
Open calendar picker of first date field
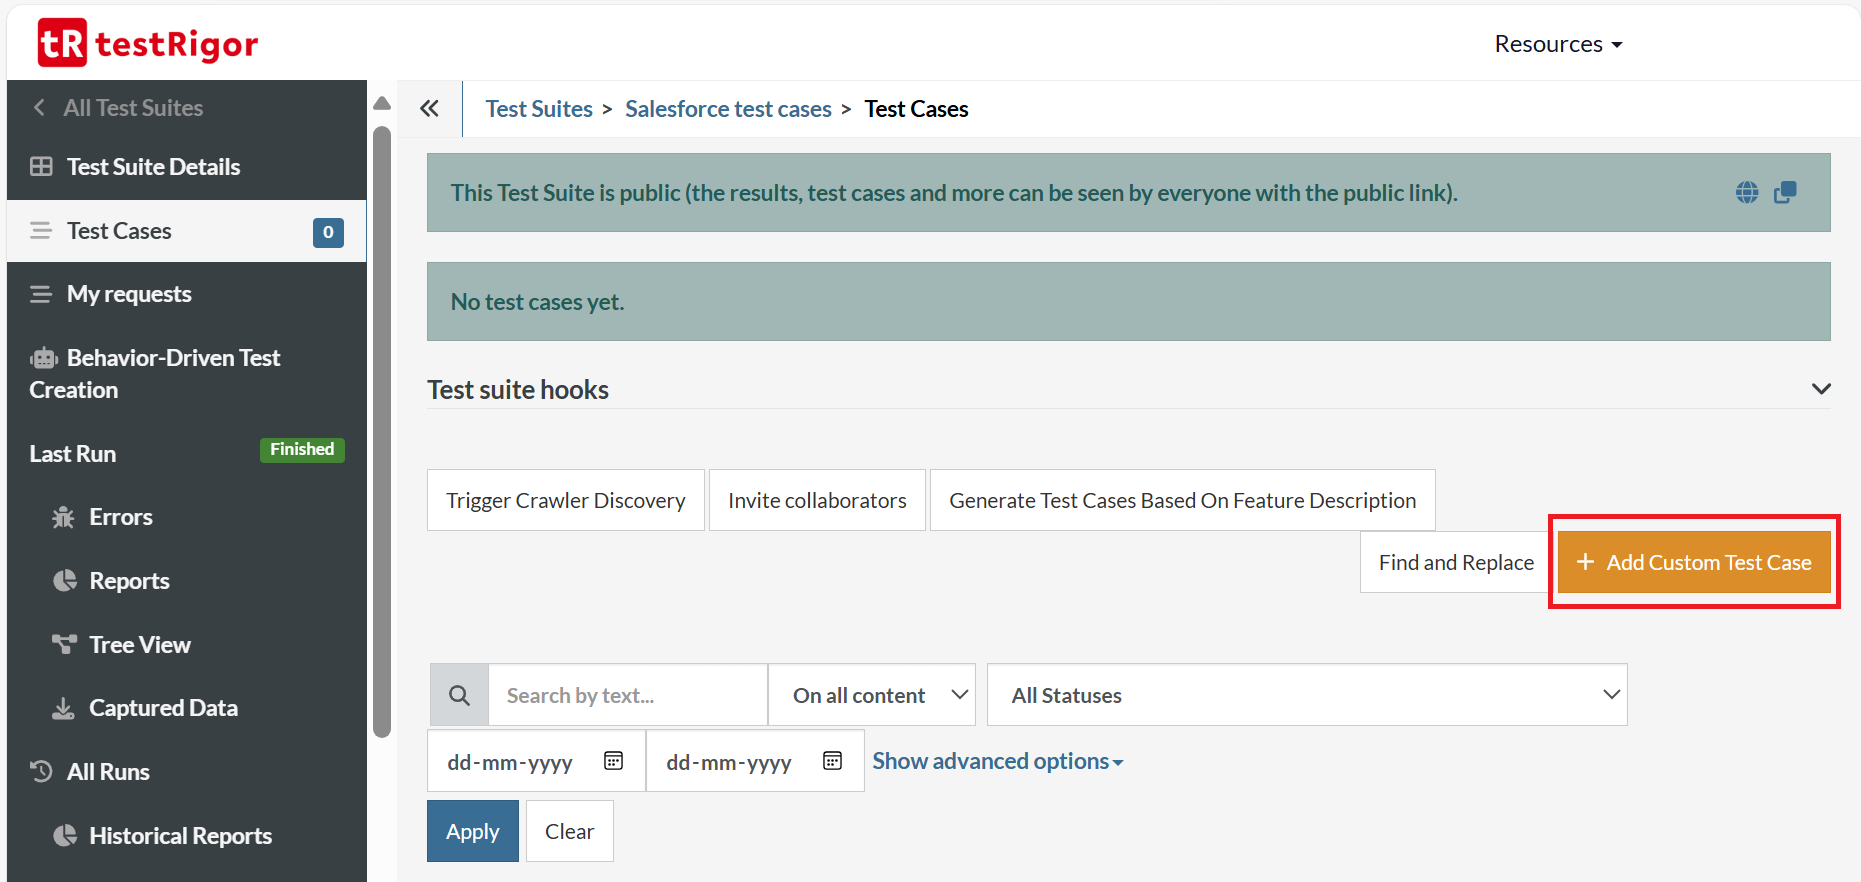click(x=614, y=761)
